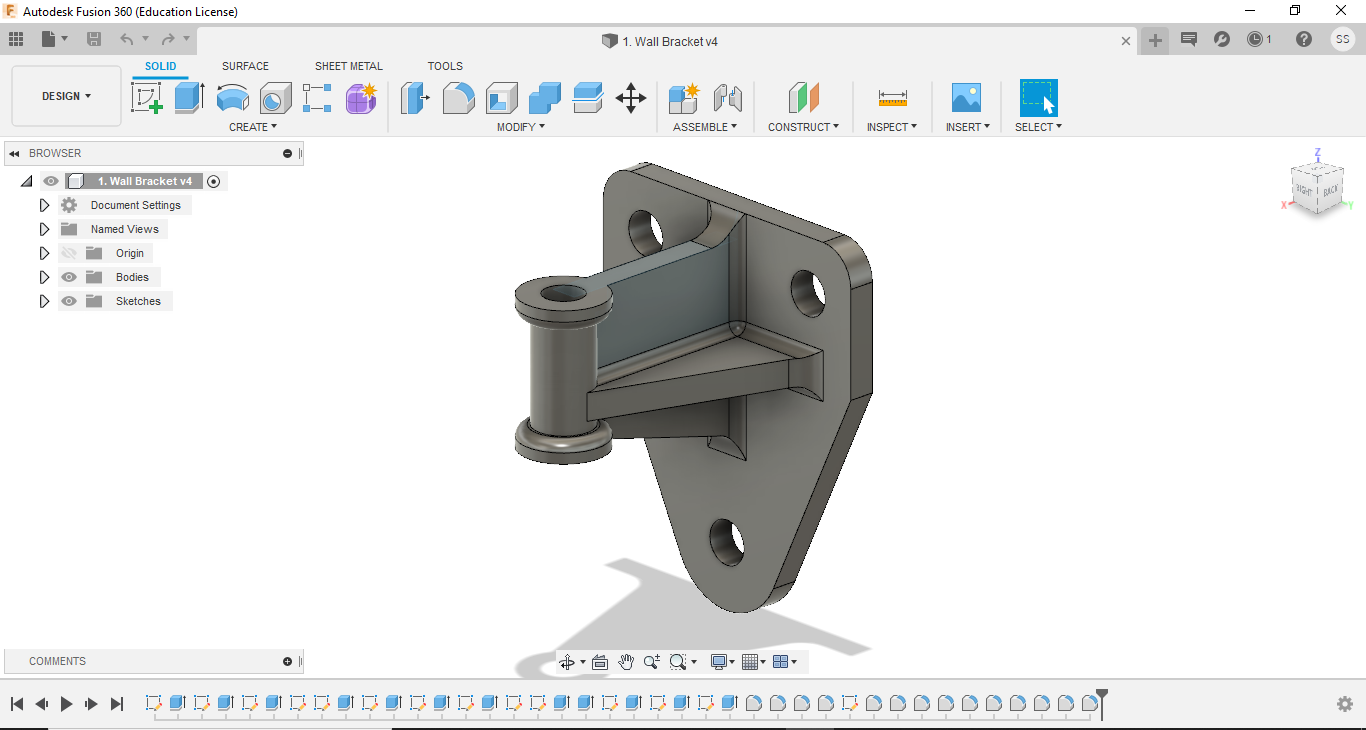The height and width of the screenshot is (730, 1366).
Task: Switch to the SOLID tab
Action: click(x=160, y=66)
